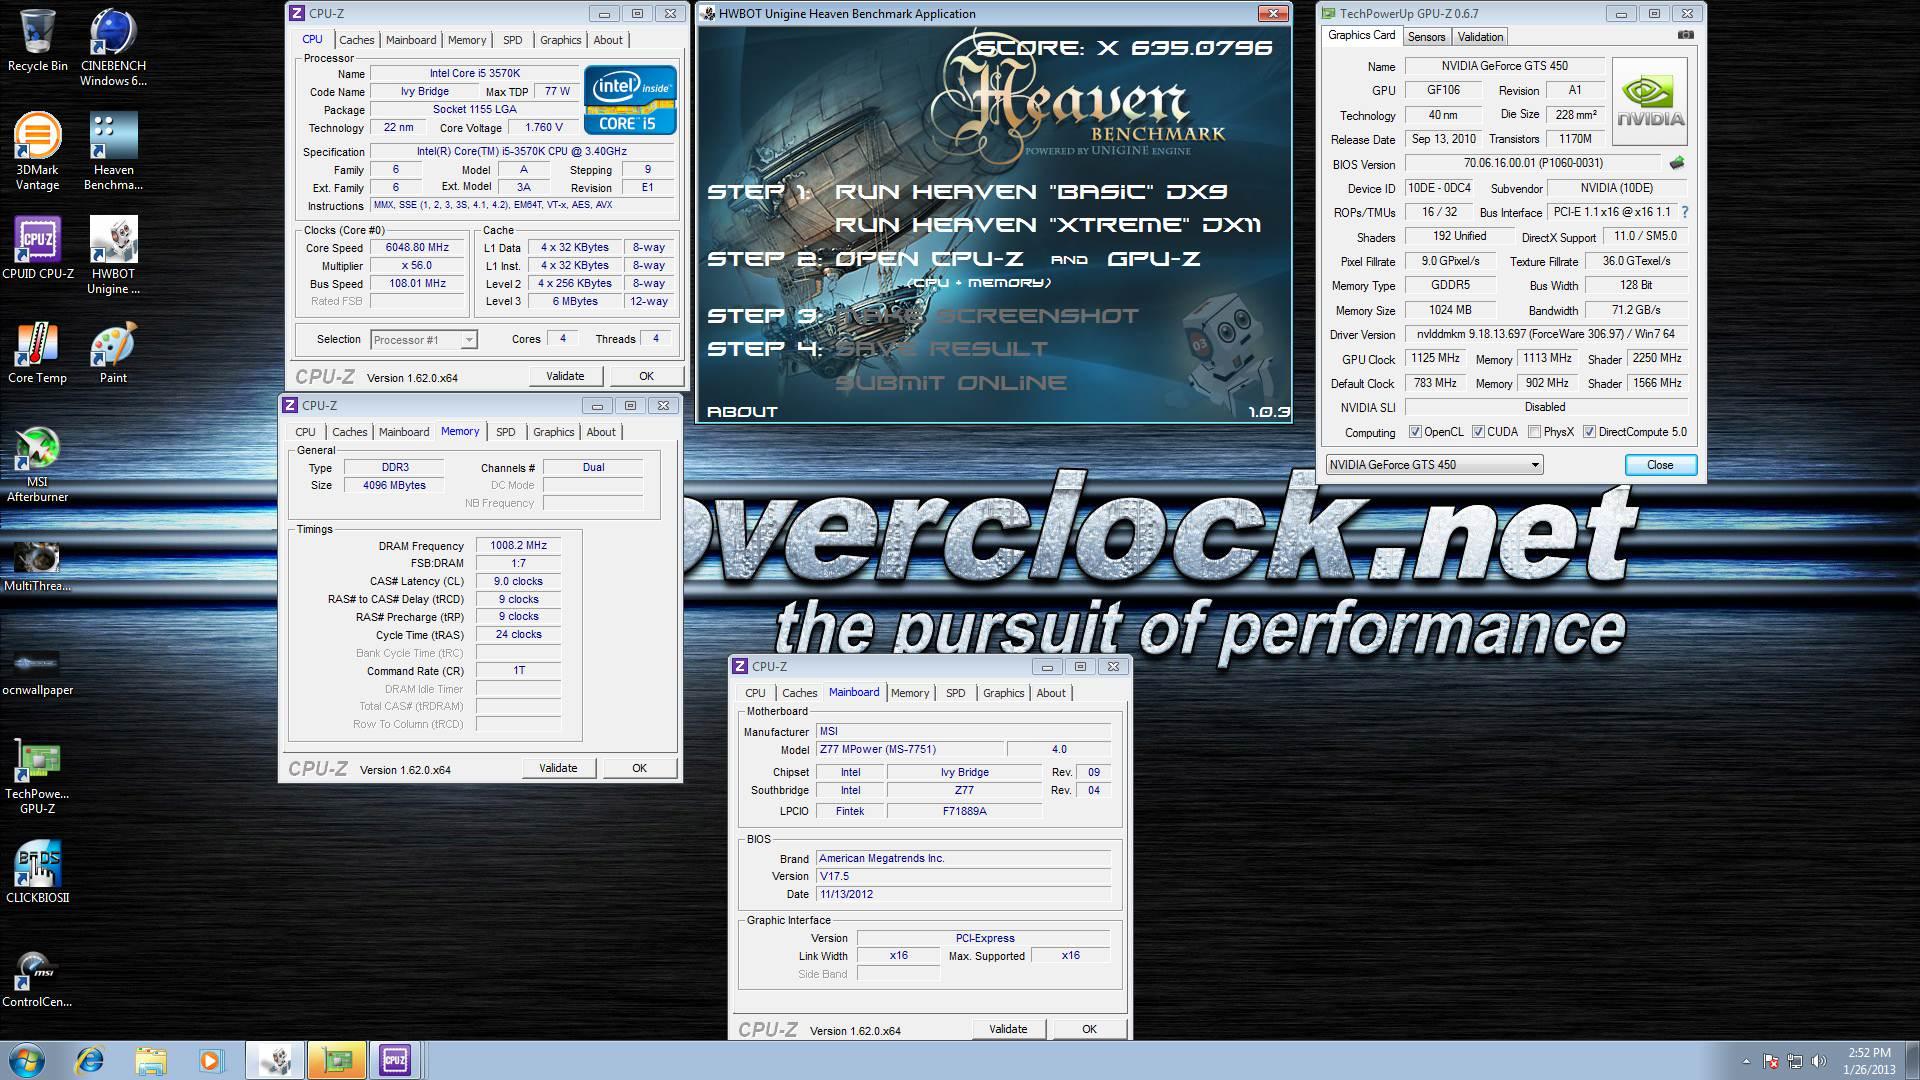Click the Bus Interface question mark in GPU-Z
Viewport: 1920px width, 1080px height.
click(x=1685, y=212)
